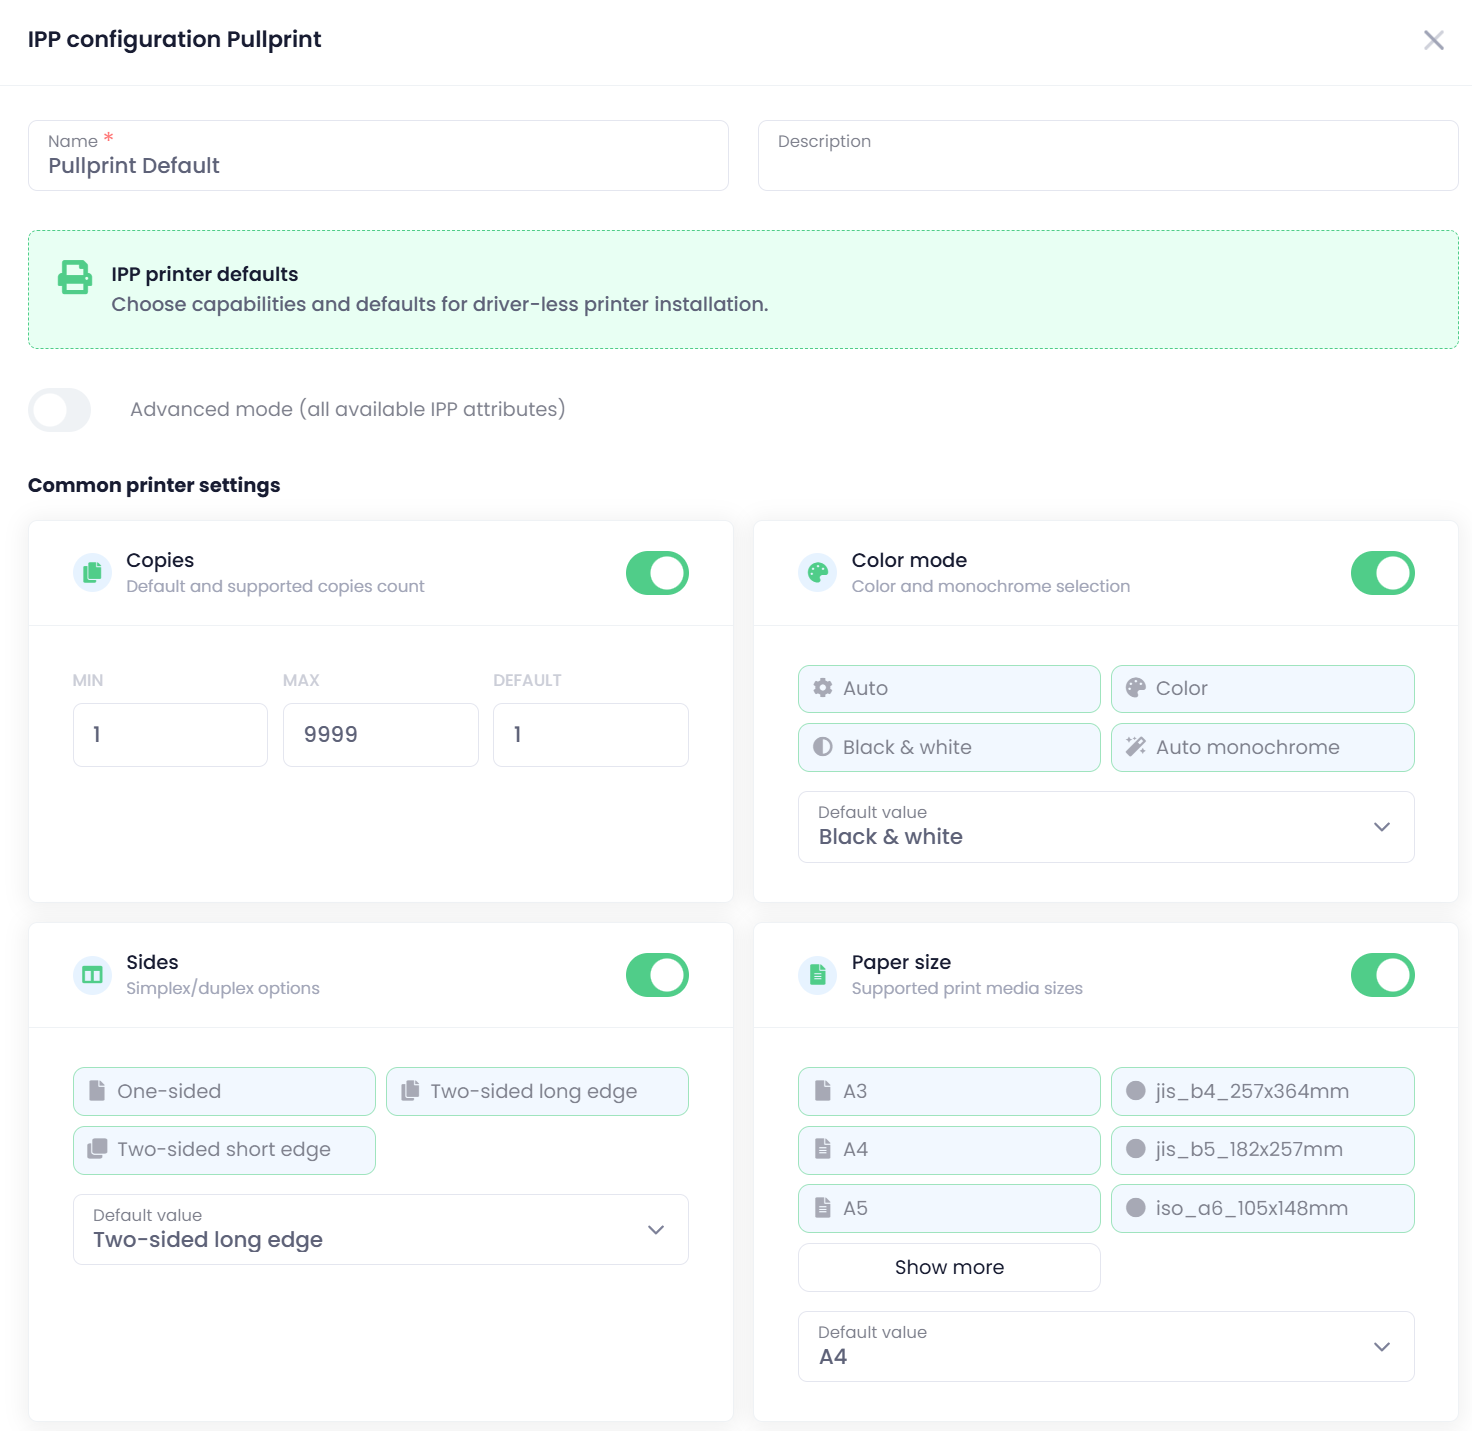Image resolution: width=1472 pixels, height=1431 pixels.
Task: Expand chevron beside Black & white default
Action: [x=1382, y=827]
